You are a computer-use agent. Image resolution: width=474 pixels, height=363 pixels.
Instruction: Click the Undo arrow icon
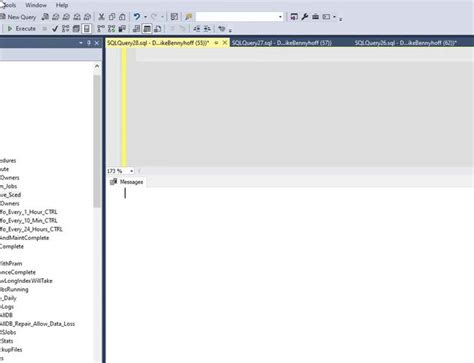[x=137, y=17]
